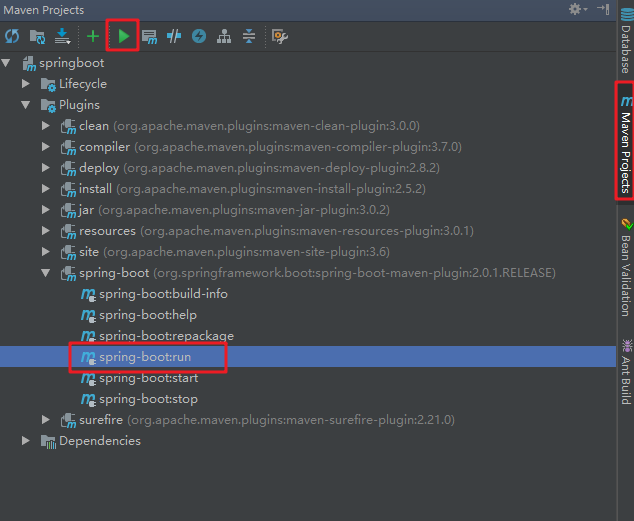Collapse the spring-boot plugin node
634x521 pixels.
click(x=46, y=273)
